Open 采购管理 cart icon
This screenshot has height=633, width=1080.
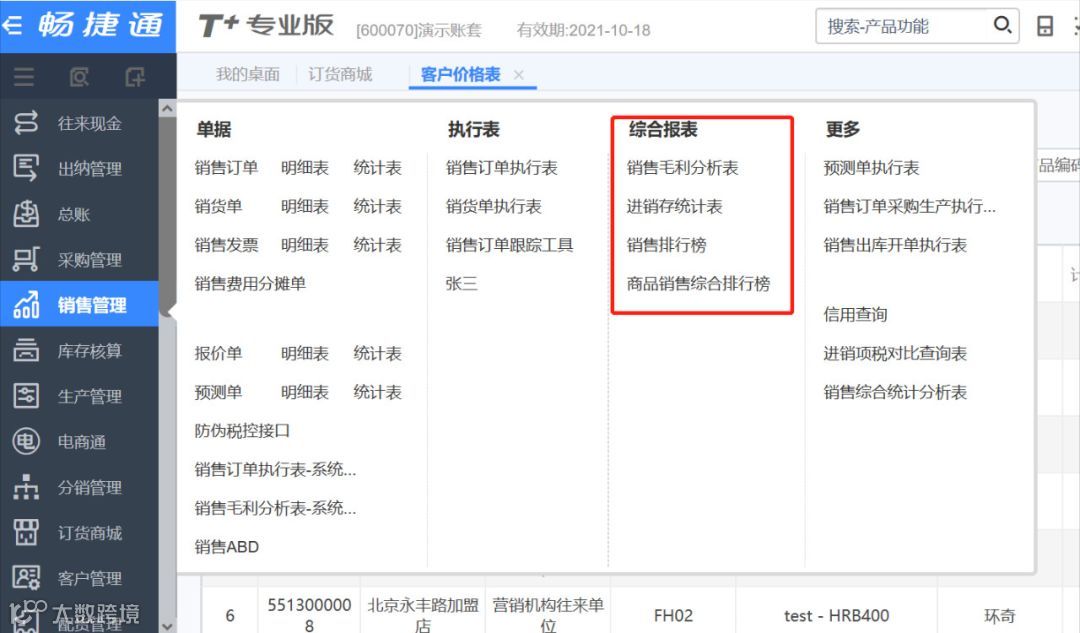[26, 259]
